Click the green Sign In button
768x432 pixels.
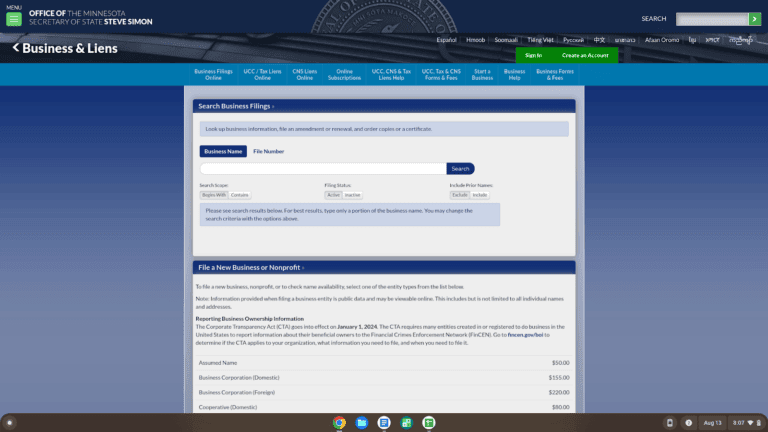coord(533,55)
